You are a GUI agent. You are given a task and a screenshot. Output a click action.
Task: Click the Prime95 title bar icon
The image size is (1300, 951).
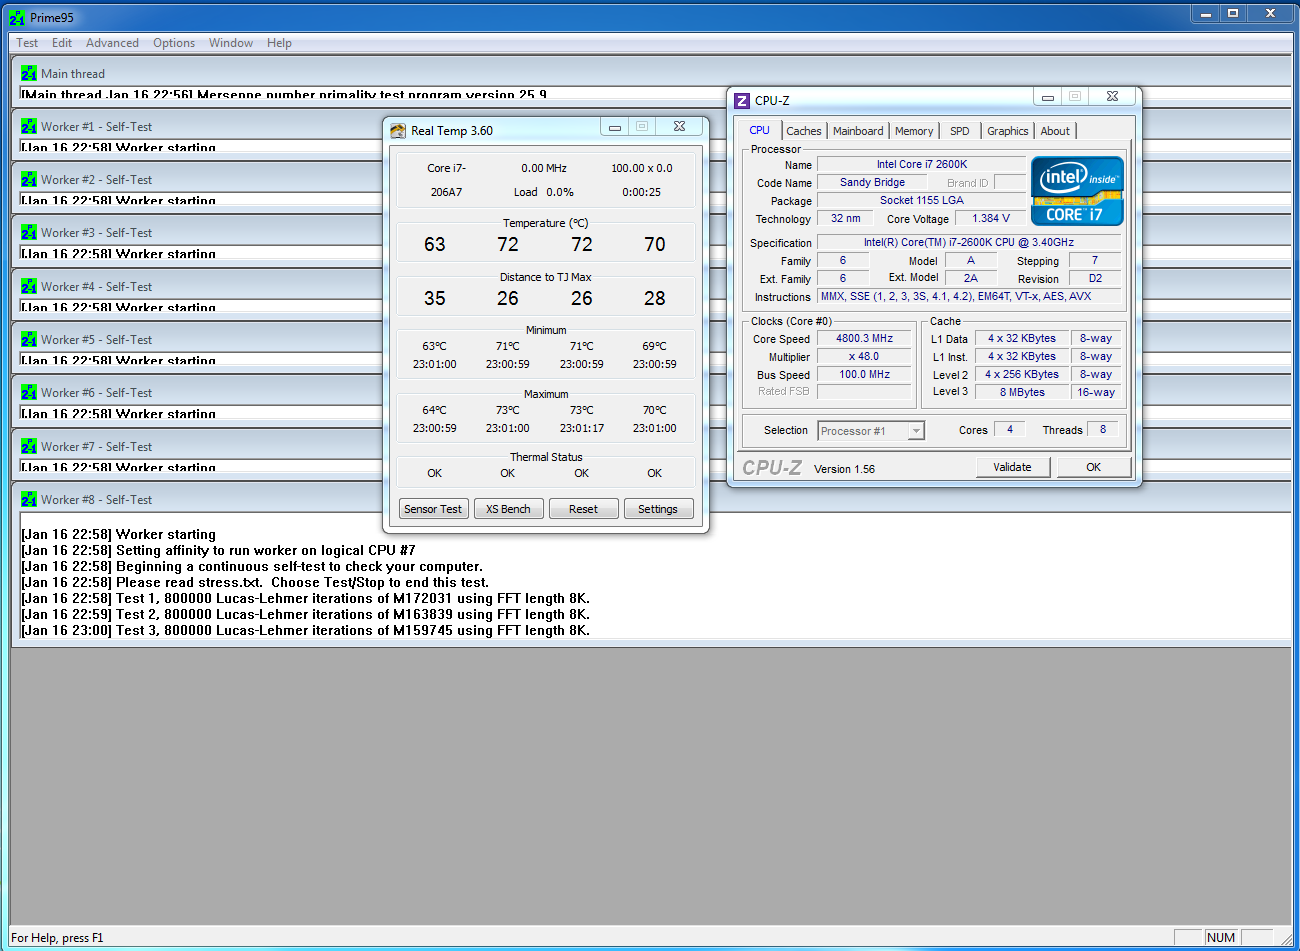coord(17,17)
